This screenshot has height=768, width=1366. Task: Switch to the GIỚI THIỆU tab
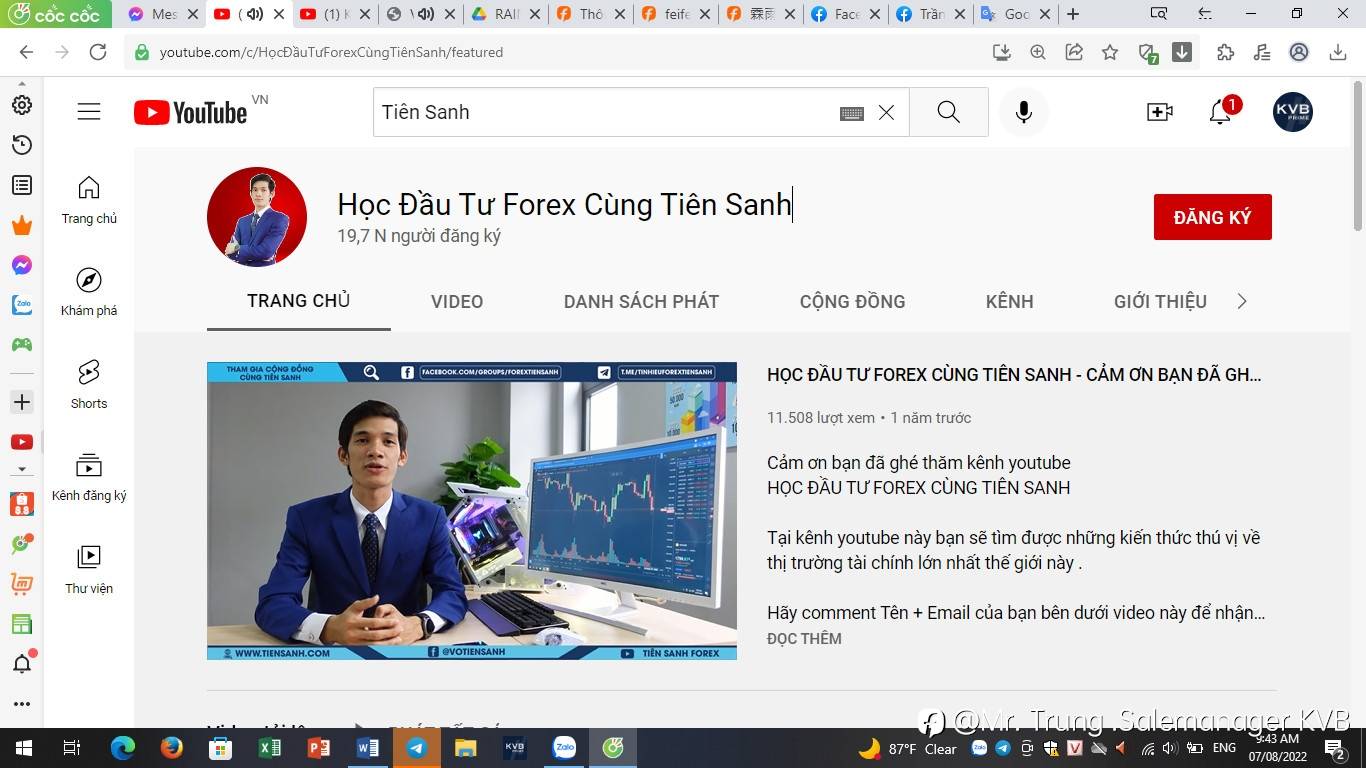coord(1160,302)
